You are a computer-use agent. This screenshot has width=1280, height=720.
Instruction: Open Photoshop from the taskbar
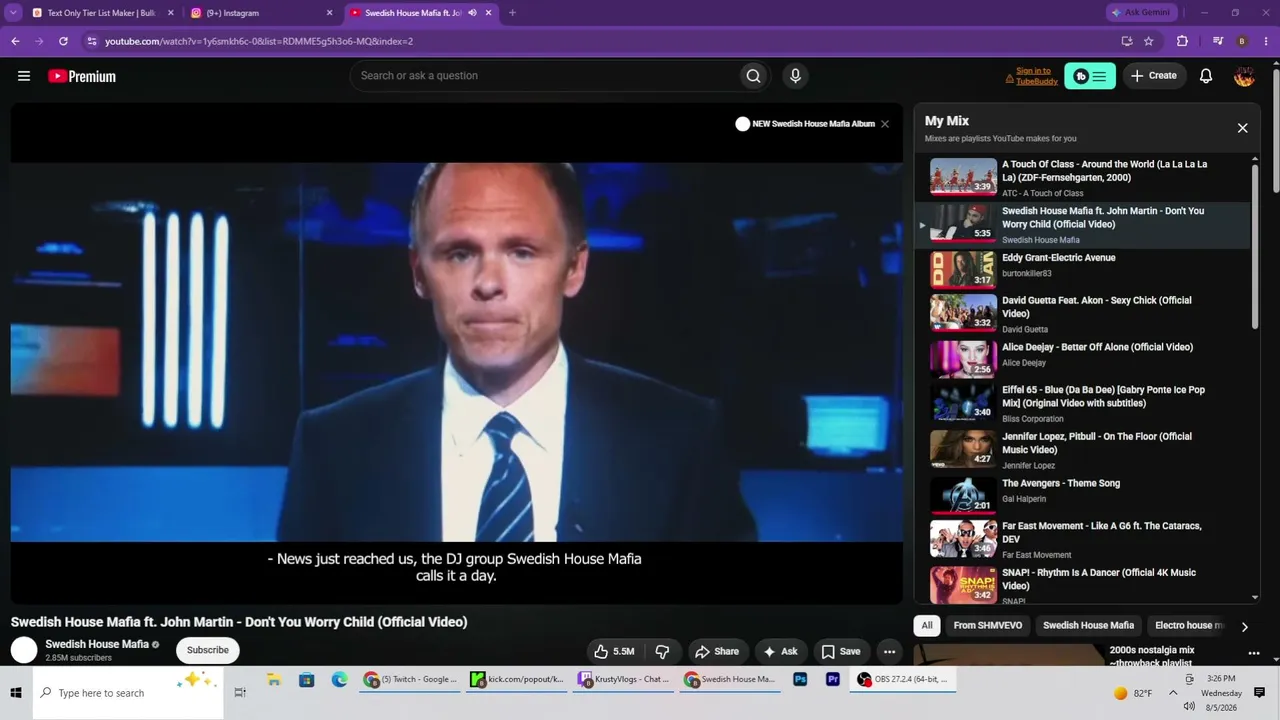[800, 680]
